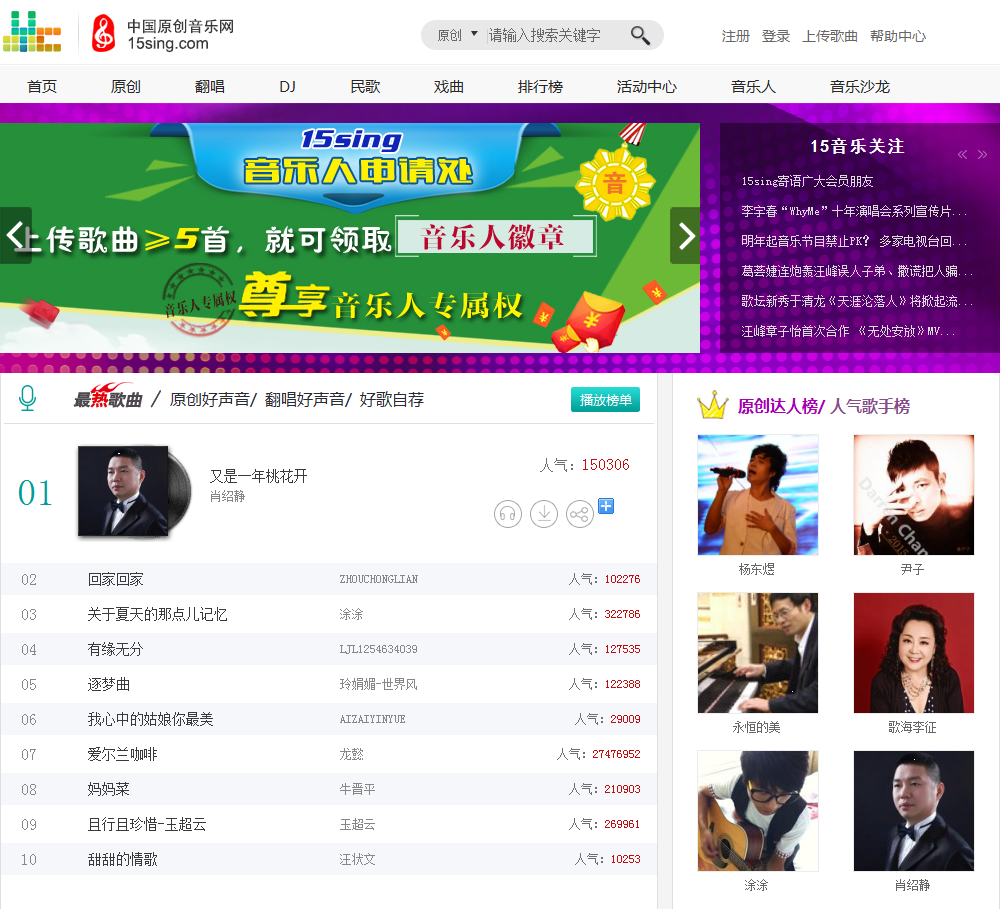Viewport: 1000px width, 909px height.
Task: Click the 15sing treble clef logo
Action: point(103,33)
